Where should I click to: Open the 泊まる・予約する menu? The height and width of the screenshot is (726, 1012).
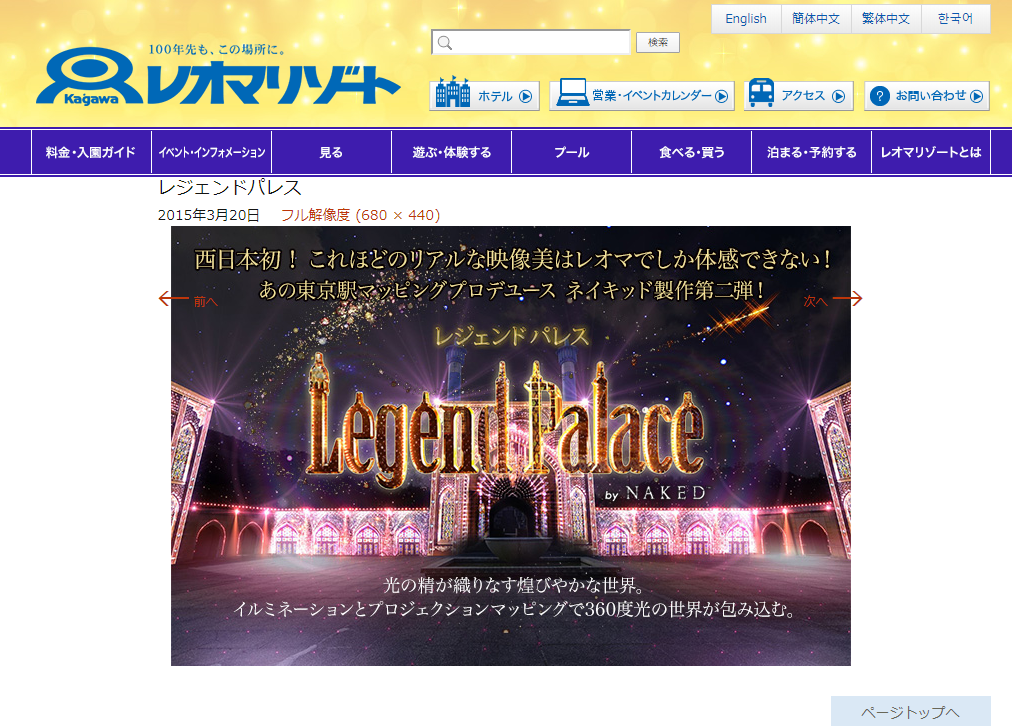coord(812,152)
